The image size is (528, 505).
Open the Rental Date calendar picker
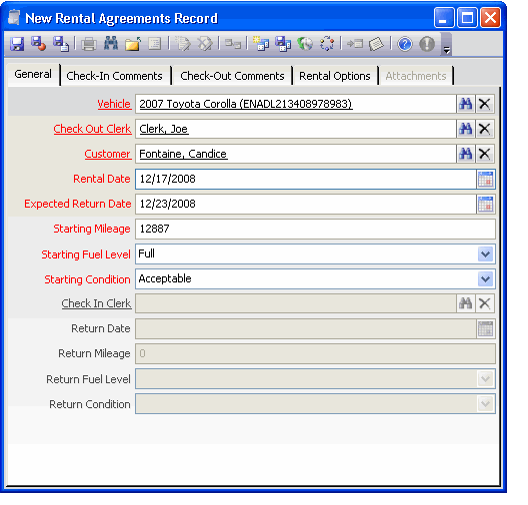pos(486,179)
